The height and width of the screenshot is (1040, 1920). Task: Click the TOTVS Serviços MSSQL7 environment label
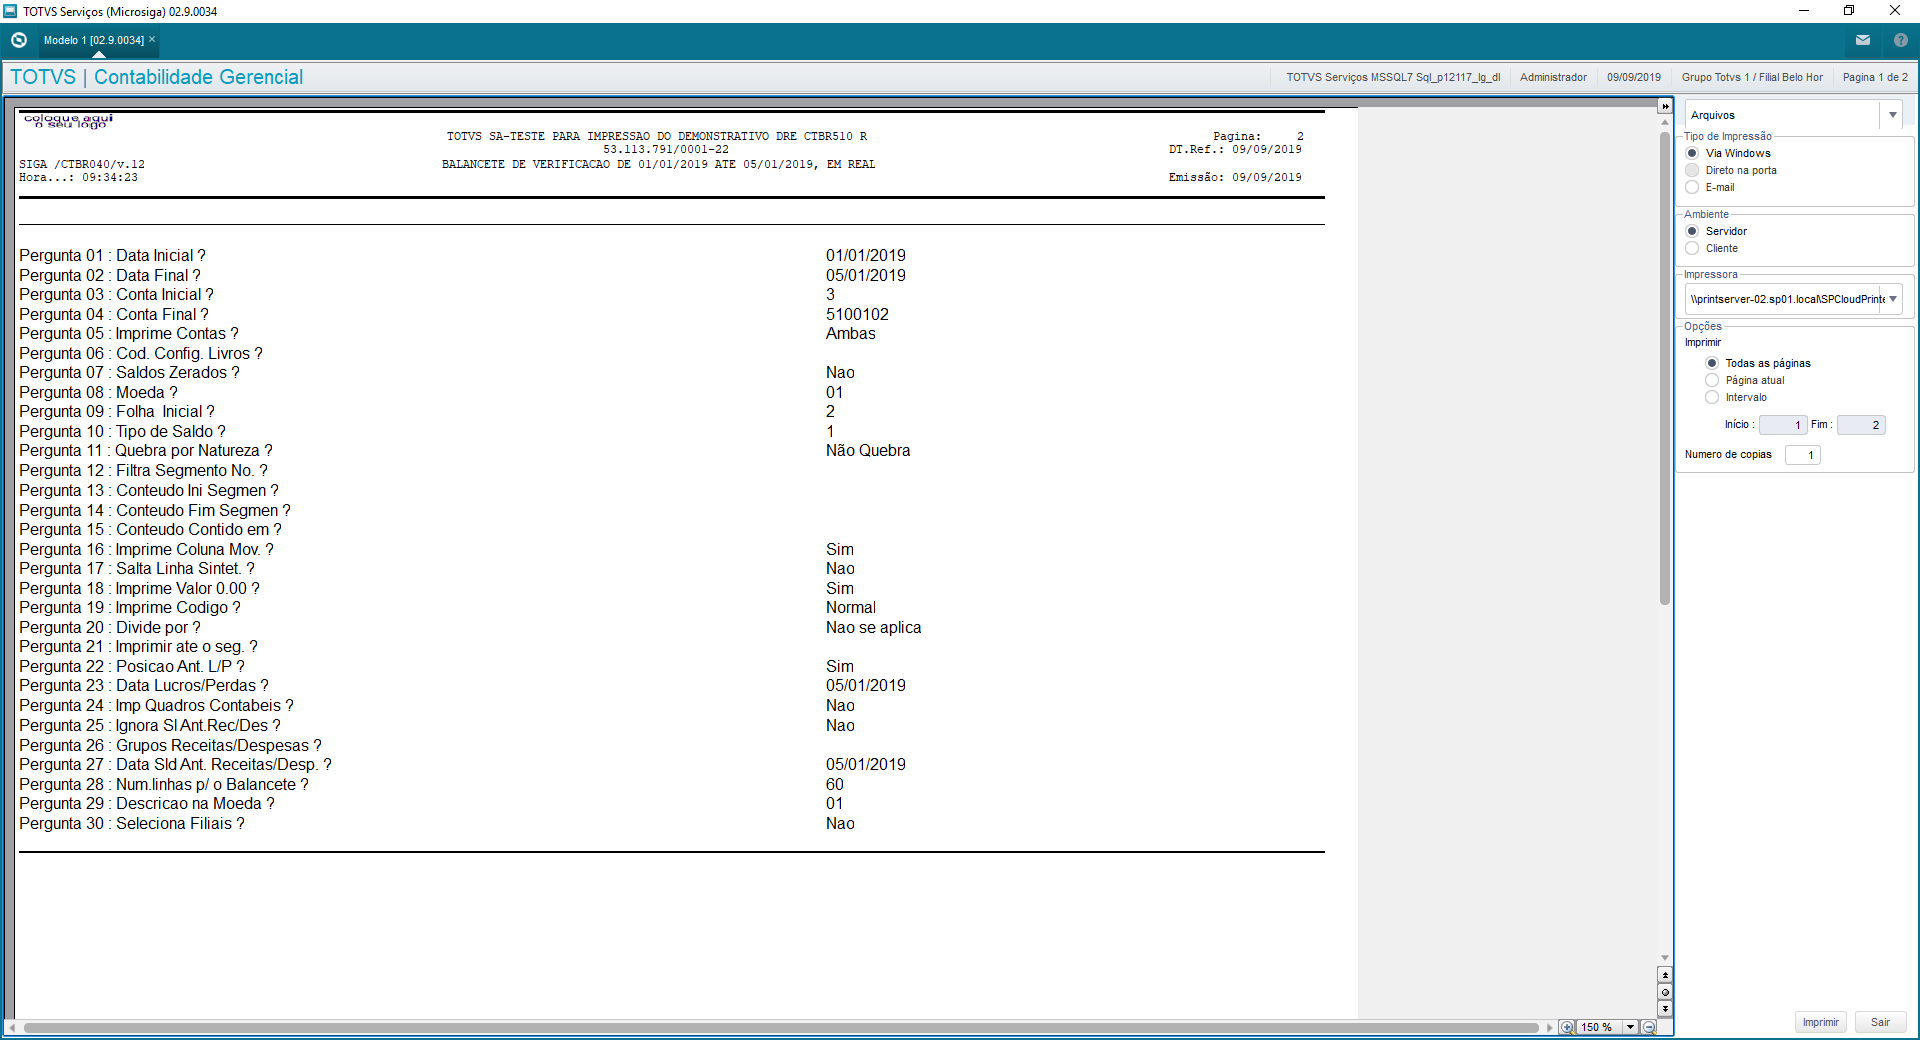click(1393, 77)
